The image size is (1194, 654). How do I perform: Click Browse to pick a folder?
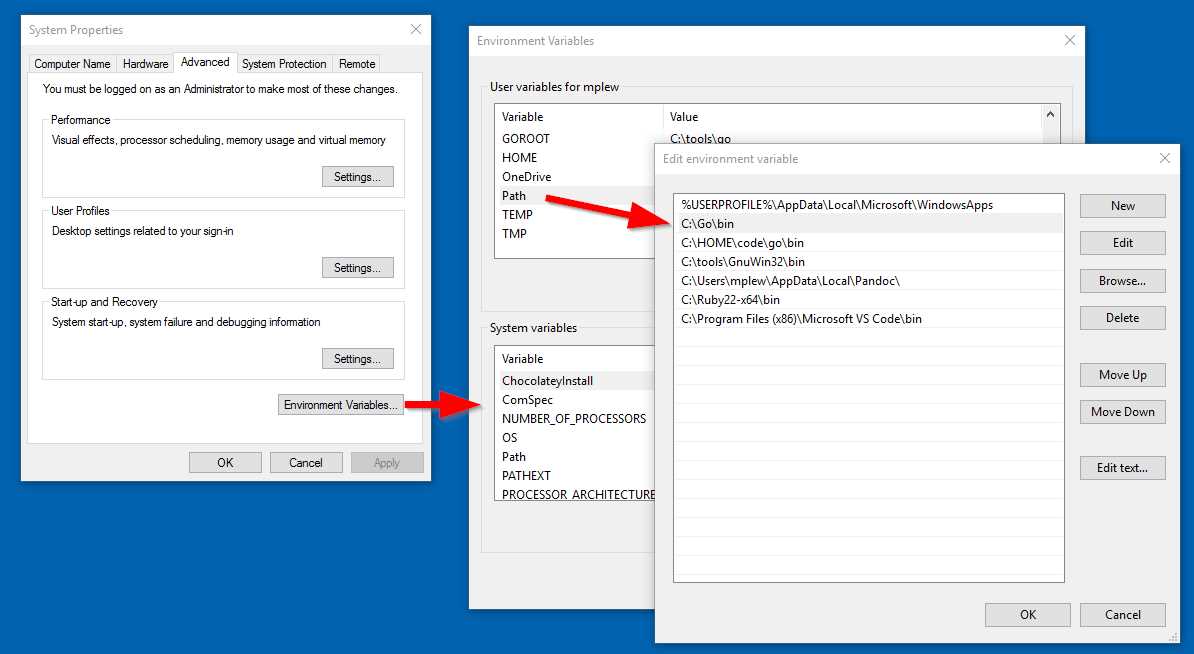(x=1122, y=280)
